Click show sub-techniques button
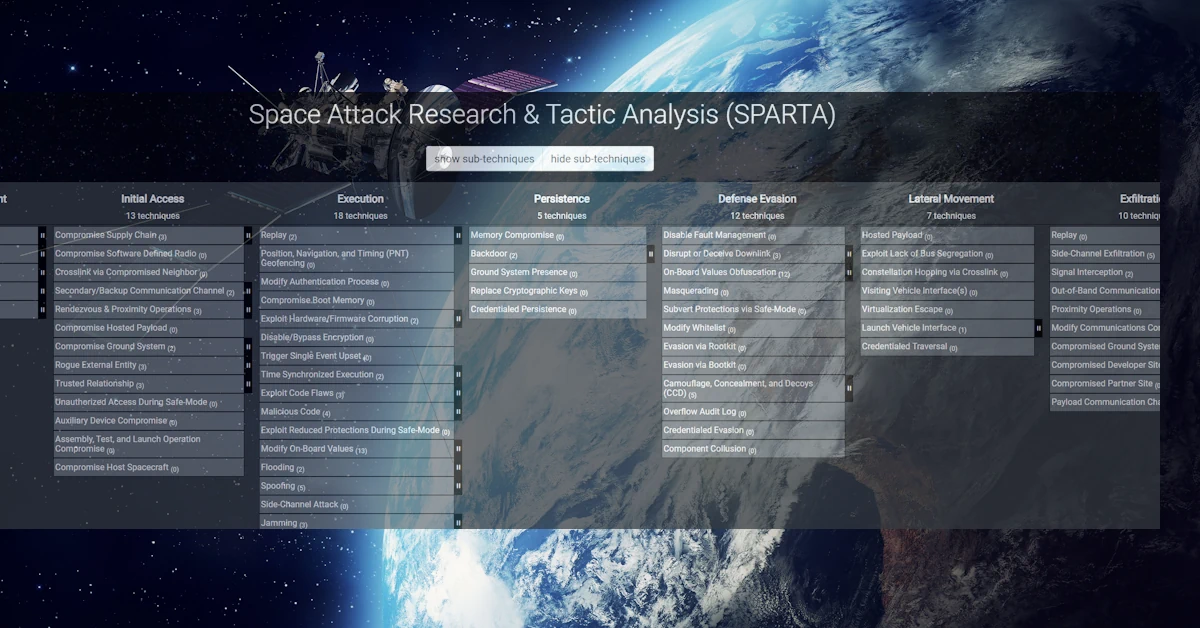The height and width of the screenshot is (628, 1200). pos(483,159)
